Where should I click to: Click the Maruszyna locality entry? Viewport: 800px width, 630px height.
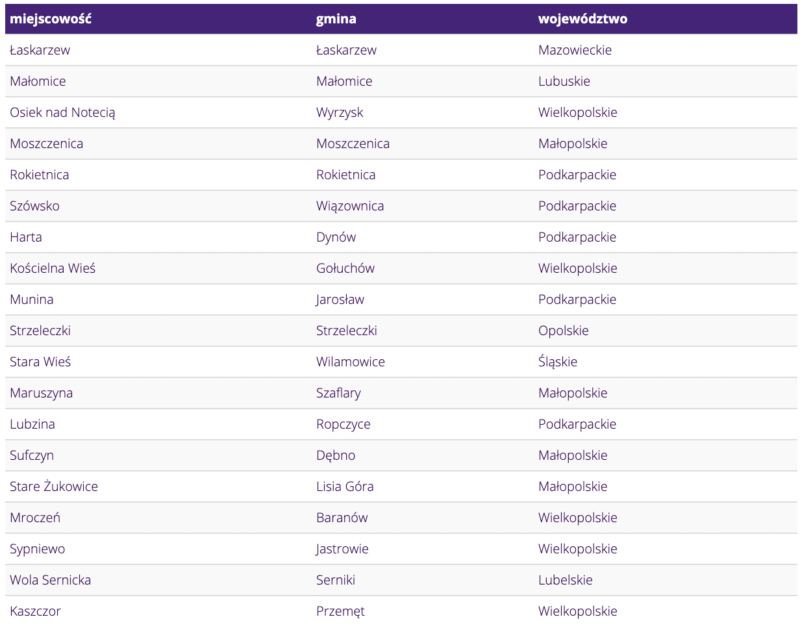41,393
